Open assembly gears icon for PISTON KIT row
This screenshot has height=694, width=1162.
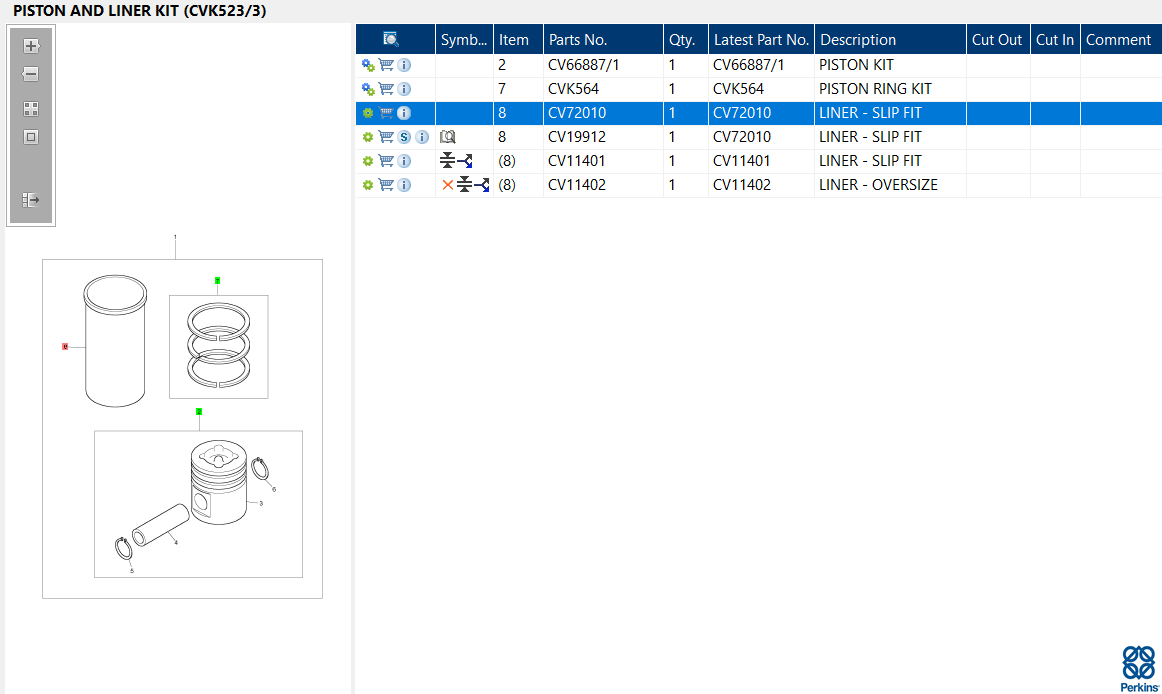[368, 65]
